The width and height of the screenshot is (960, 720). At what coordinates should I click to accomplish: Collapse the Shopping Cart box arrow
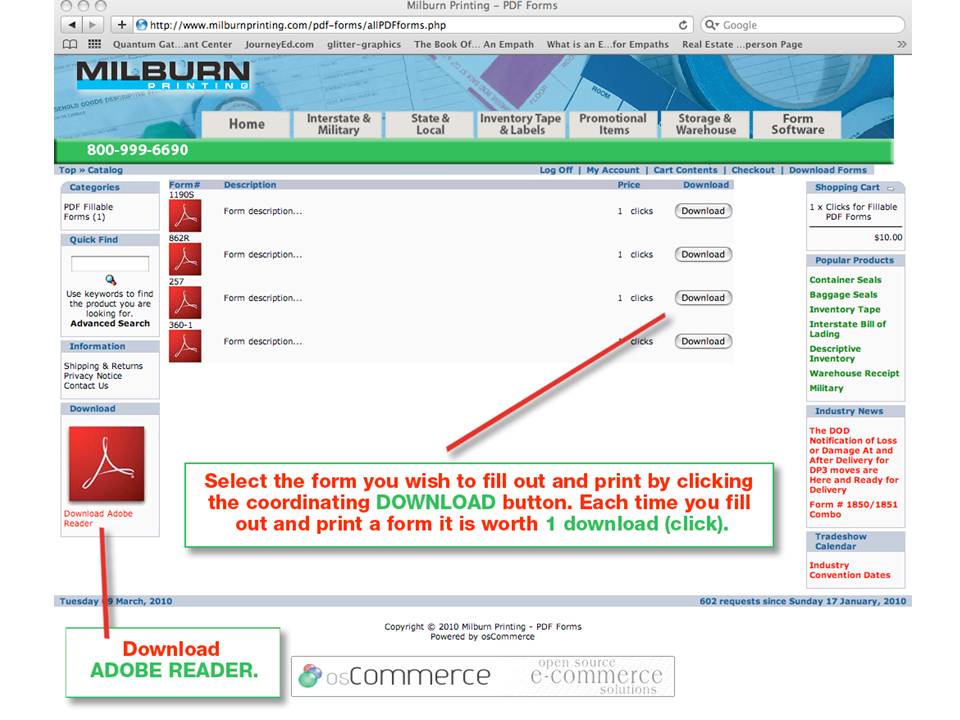click(x=890, y=188)
